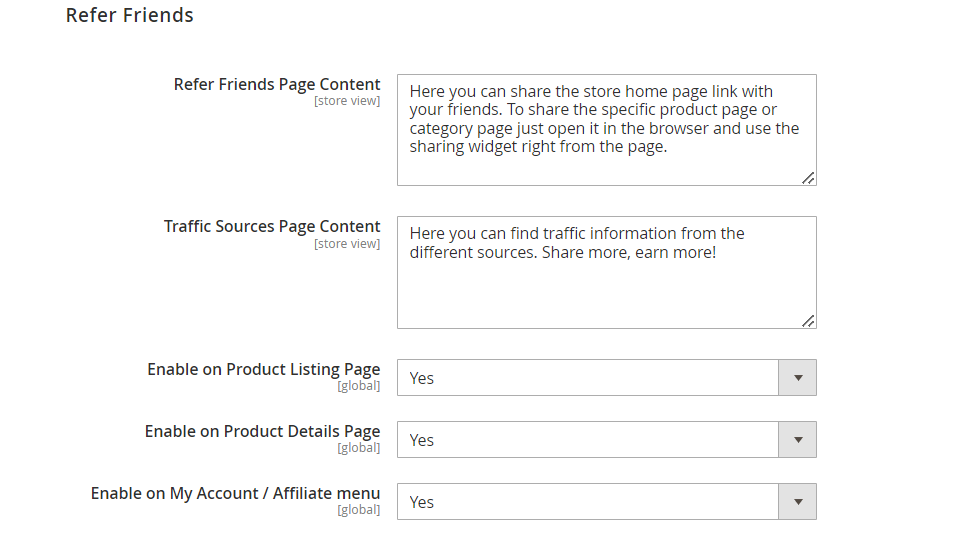Viewport: 967px width, 545px height.
Task: Click the Yes value in Product Details select
Action: click(422, 441)
